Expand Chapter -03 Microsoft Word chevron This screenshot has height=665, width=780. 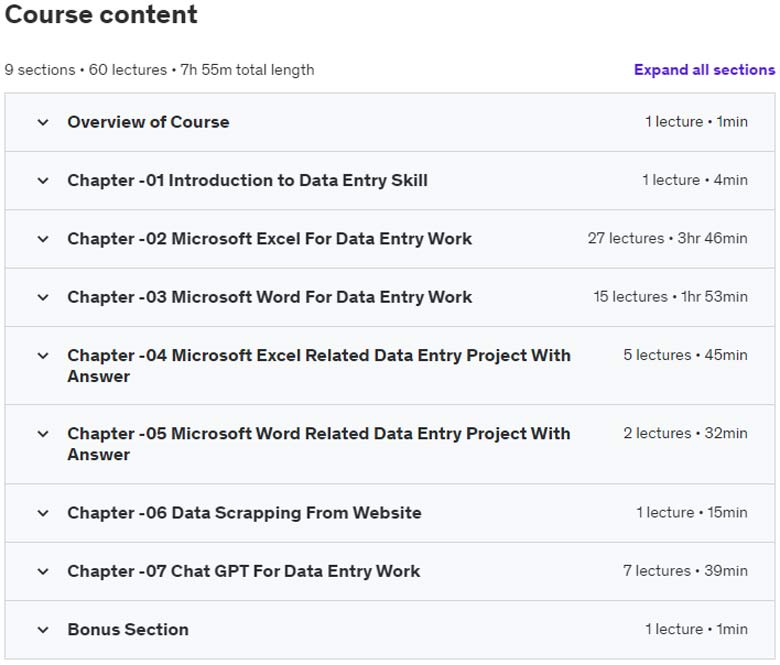[43, 297]
